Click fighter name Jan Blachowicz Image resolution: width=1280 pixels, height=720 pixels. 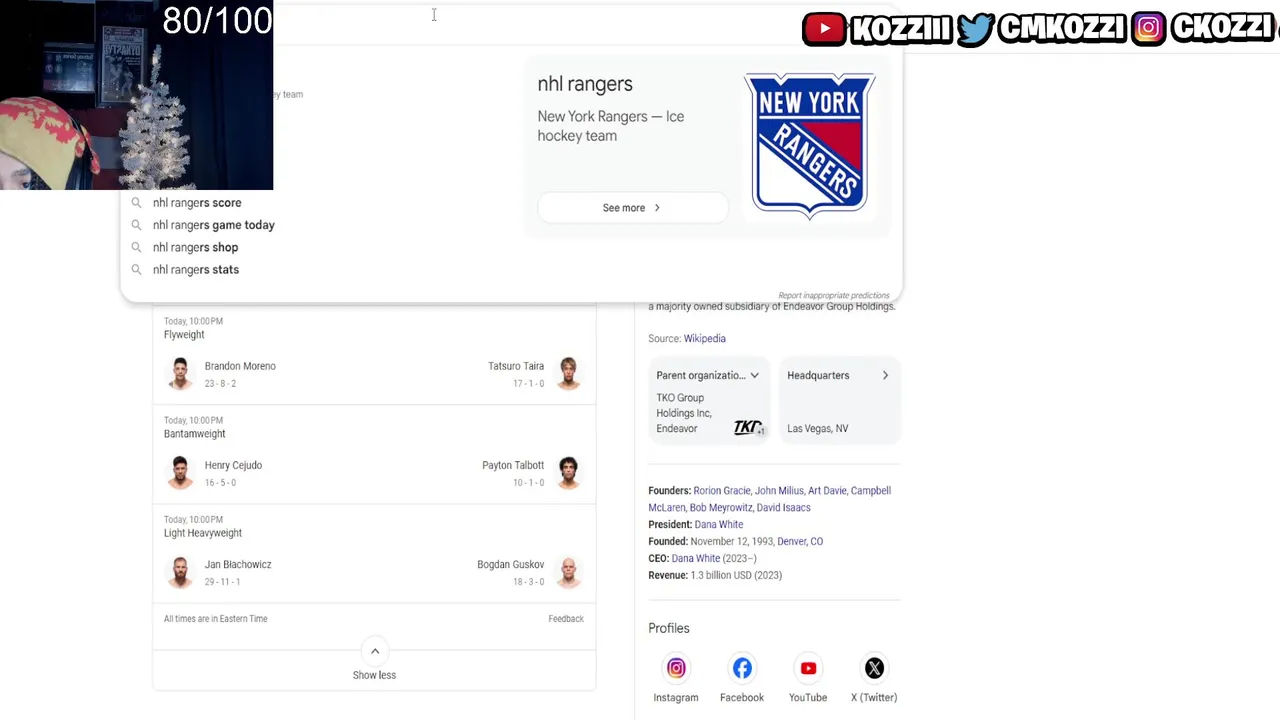click(x=238, y=564)
